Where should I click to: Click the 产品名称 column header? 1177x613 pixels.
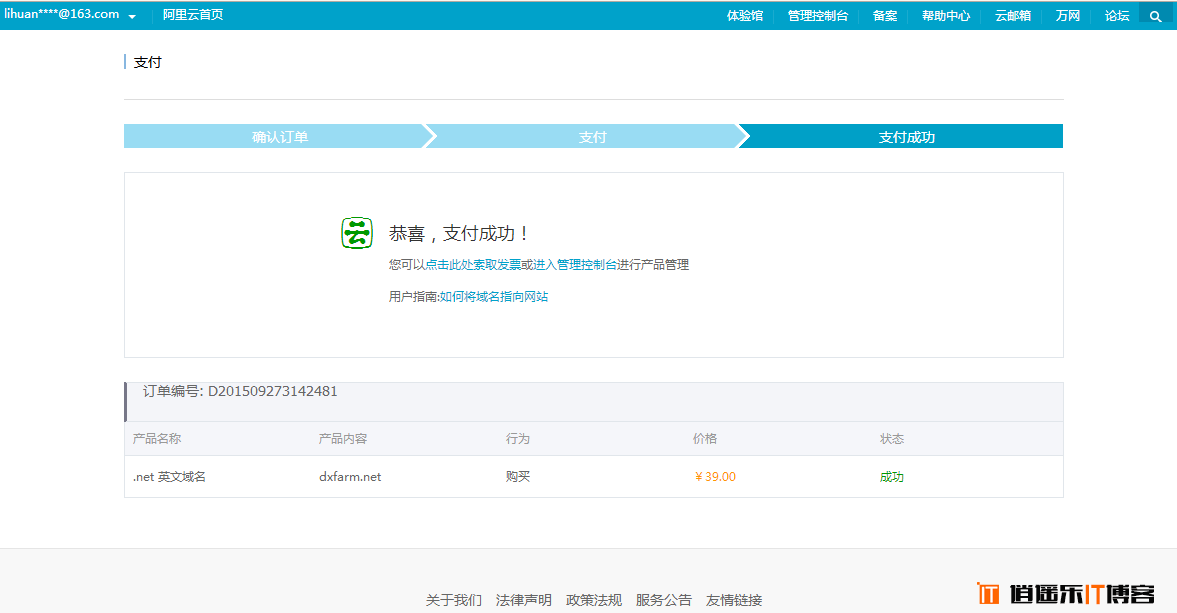[157, 439]
